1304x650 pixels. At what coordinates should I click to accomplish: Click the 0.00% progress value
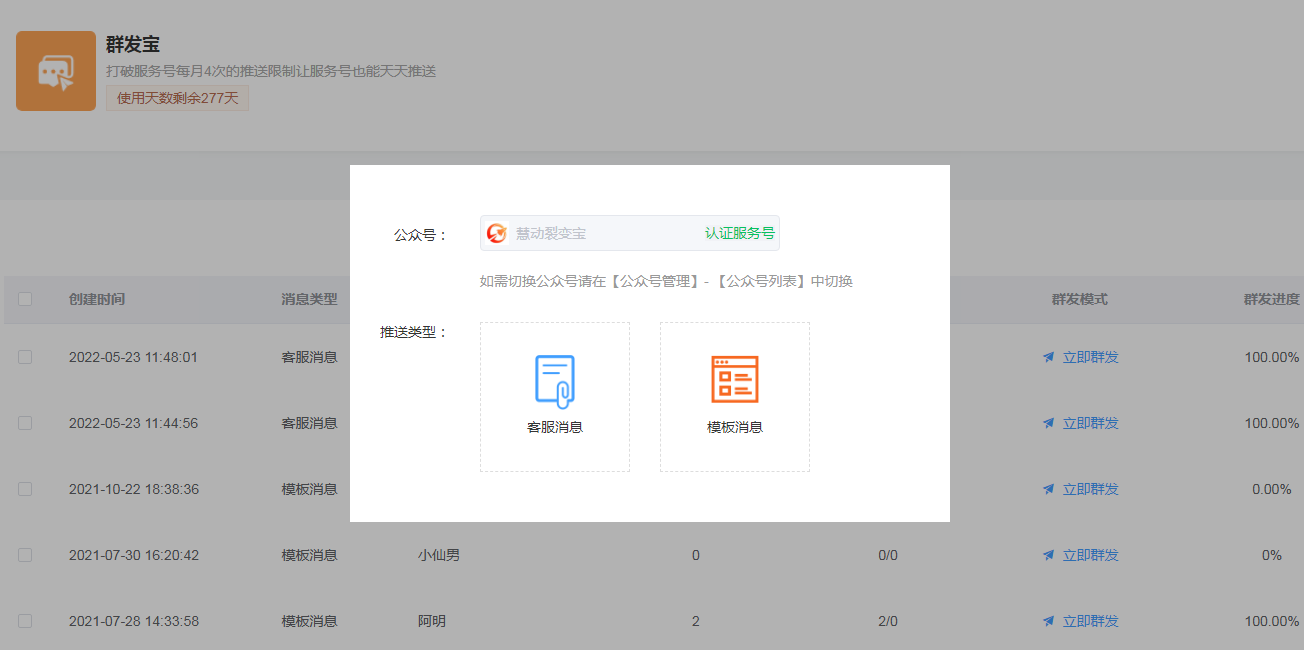tap(1272, 489)
